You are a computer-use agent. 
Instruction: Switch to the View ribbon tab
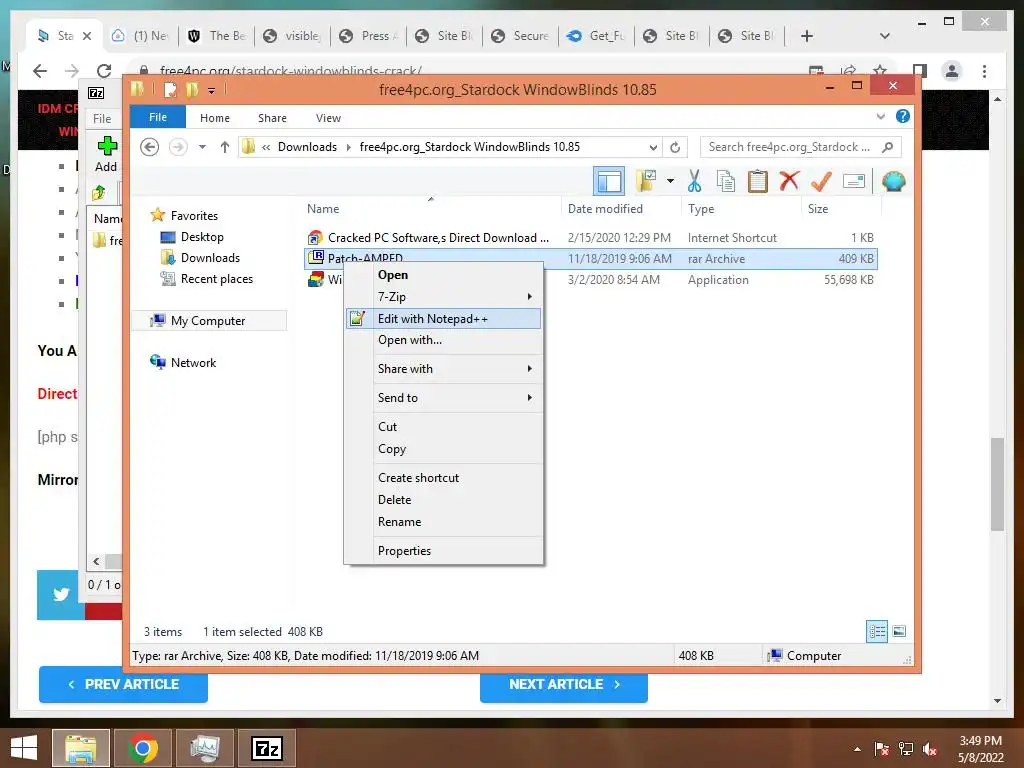[328, 118]
